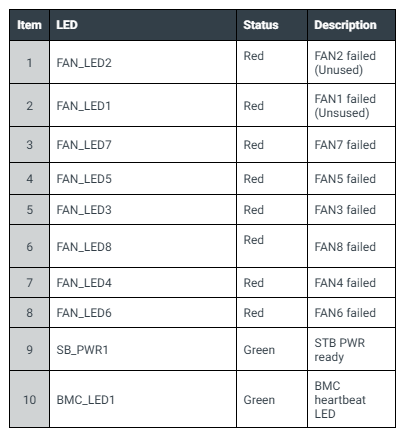Select the Status column header

272,25
